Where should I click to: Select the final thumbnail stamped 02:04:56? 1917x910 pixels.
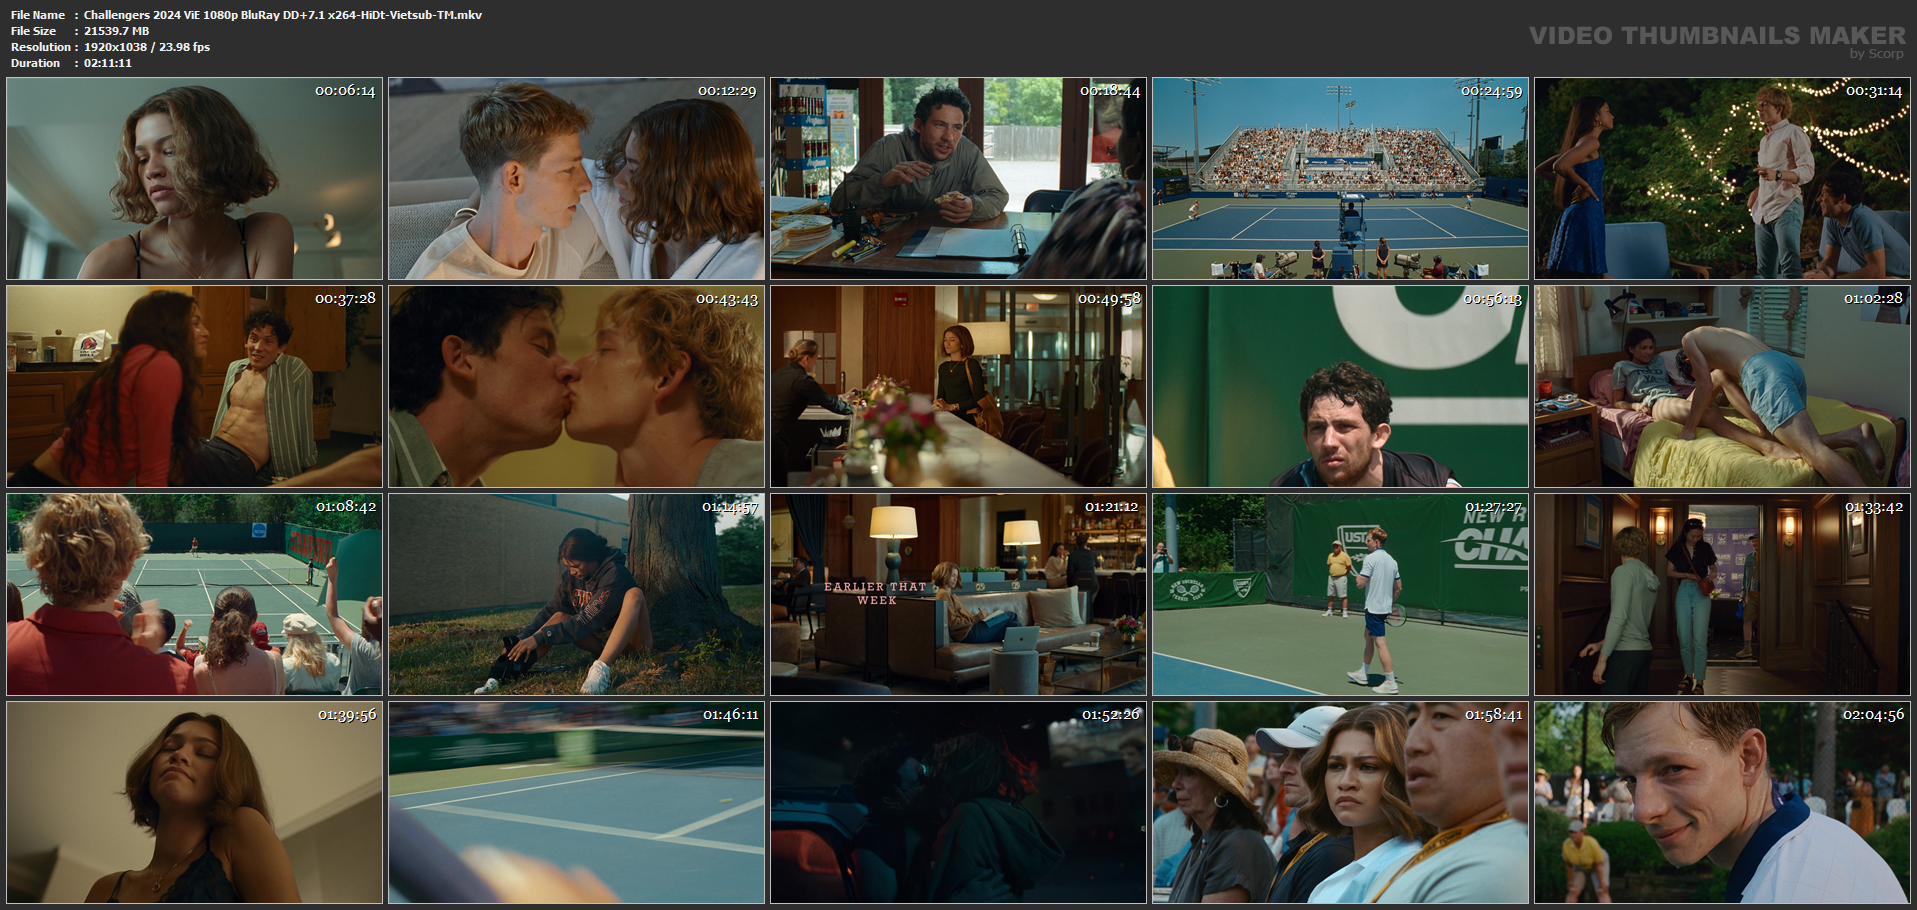[1723, 802]
